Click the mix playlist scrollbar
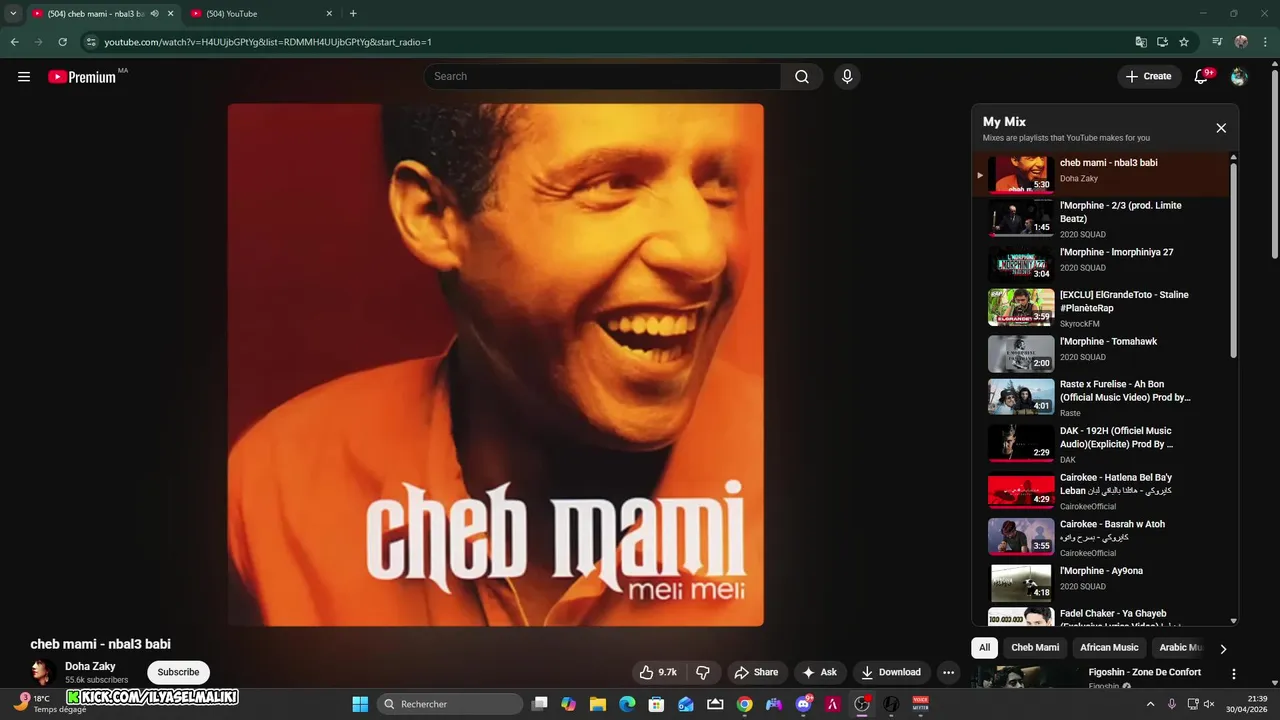The width and height of the screenshot is (1280, 720). [x=1233, y=260]
